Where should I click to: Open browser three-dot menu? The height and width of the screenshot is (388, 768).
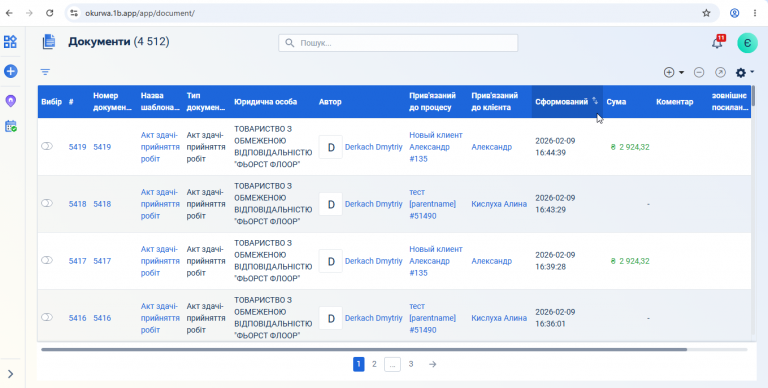[755, 13]
